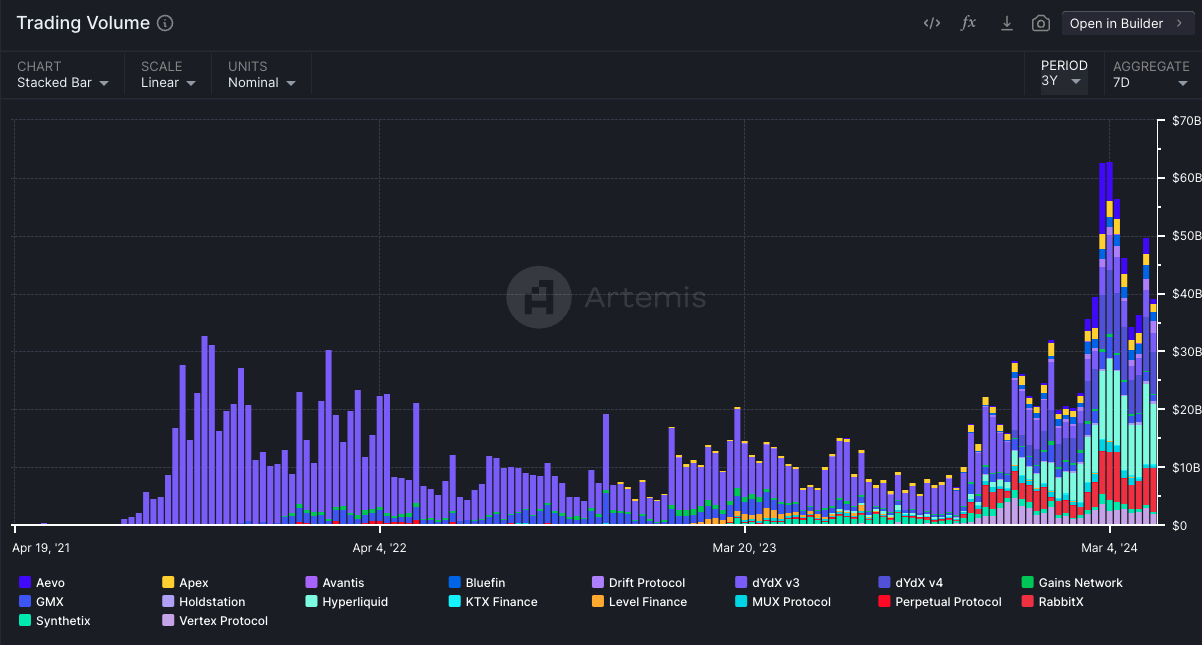The width and height of the screenshot is (1202, 645).
Task: Toggle Hyperliquid series in legend
Action: 354,602
